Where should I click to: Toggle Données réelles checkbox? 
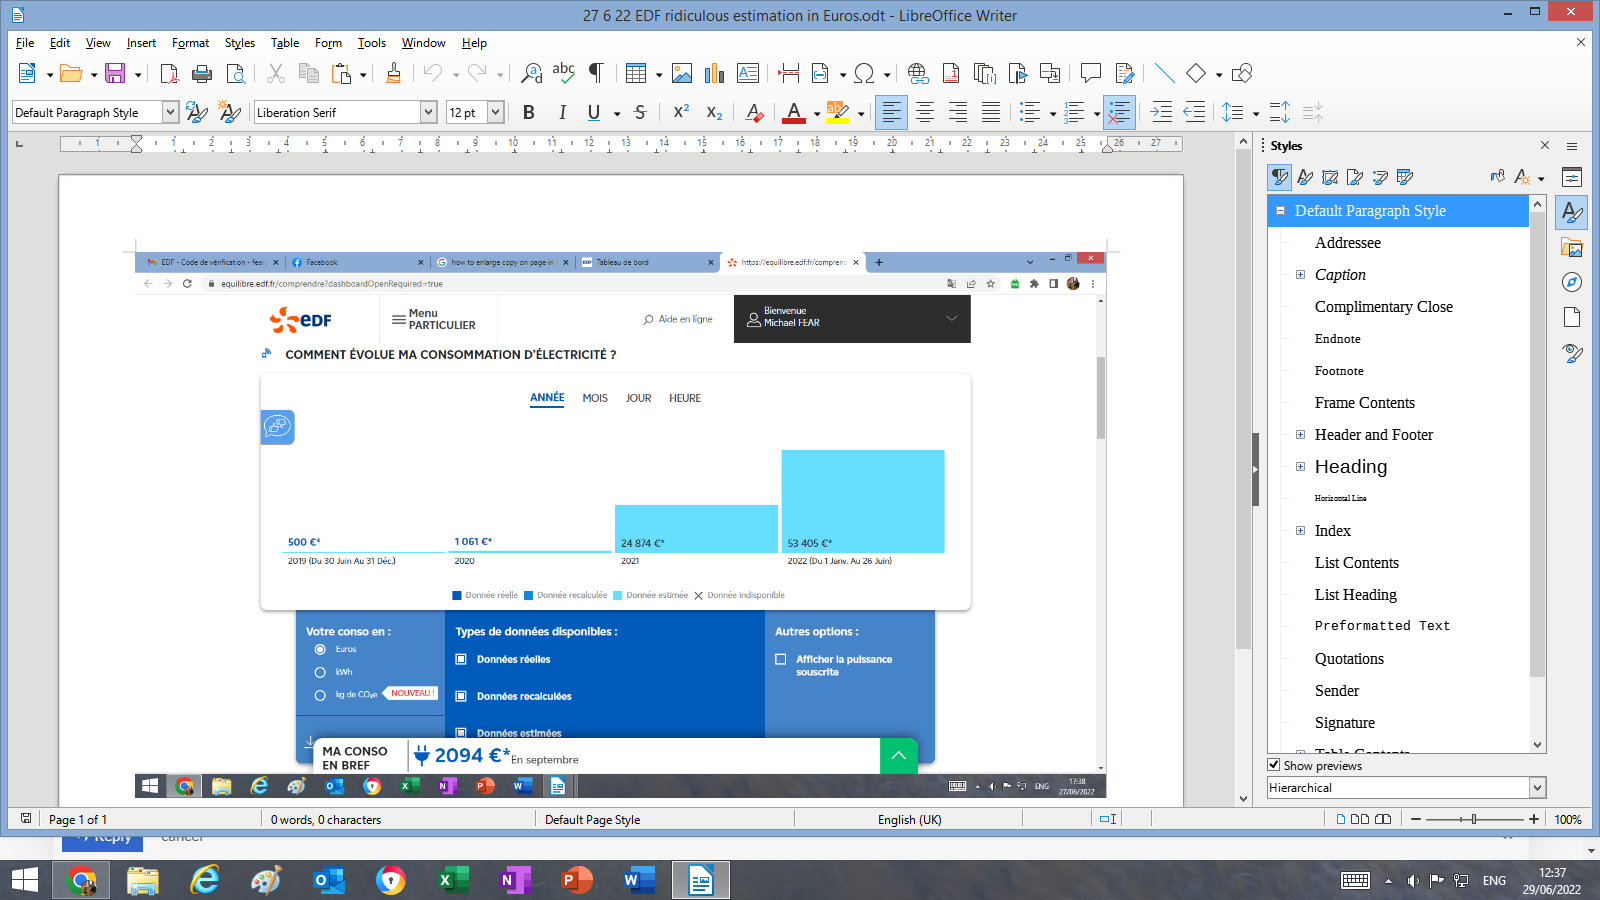pyautogui.click(x=461, y=659)
